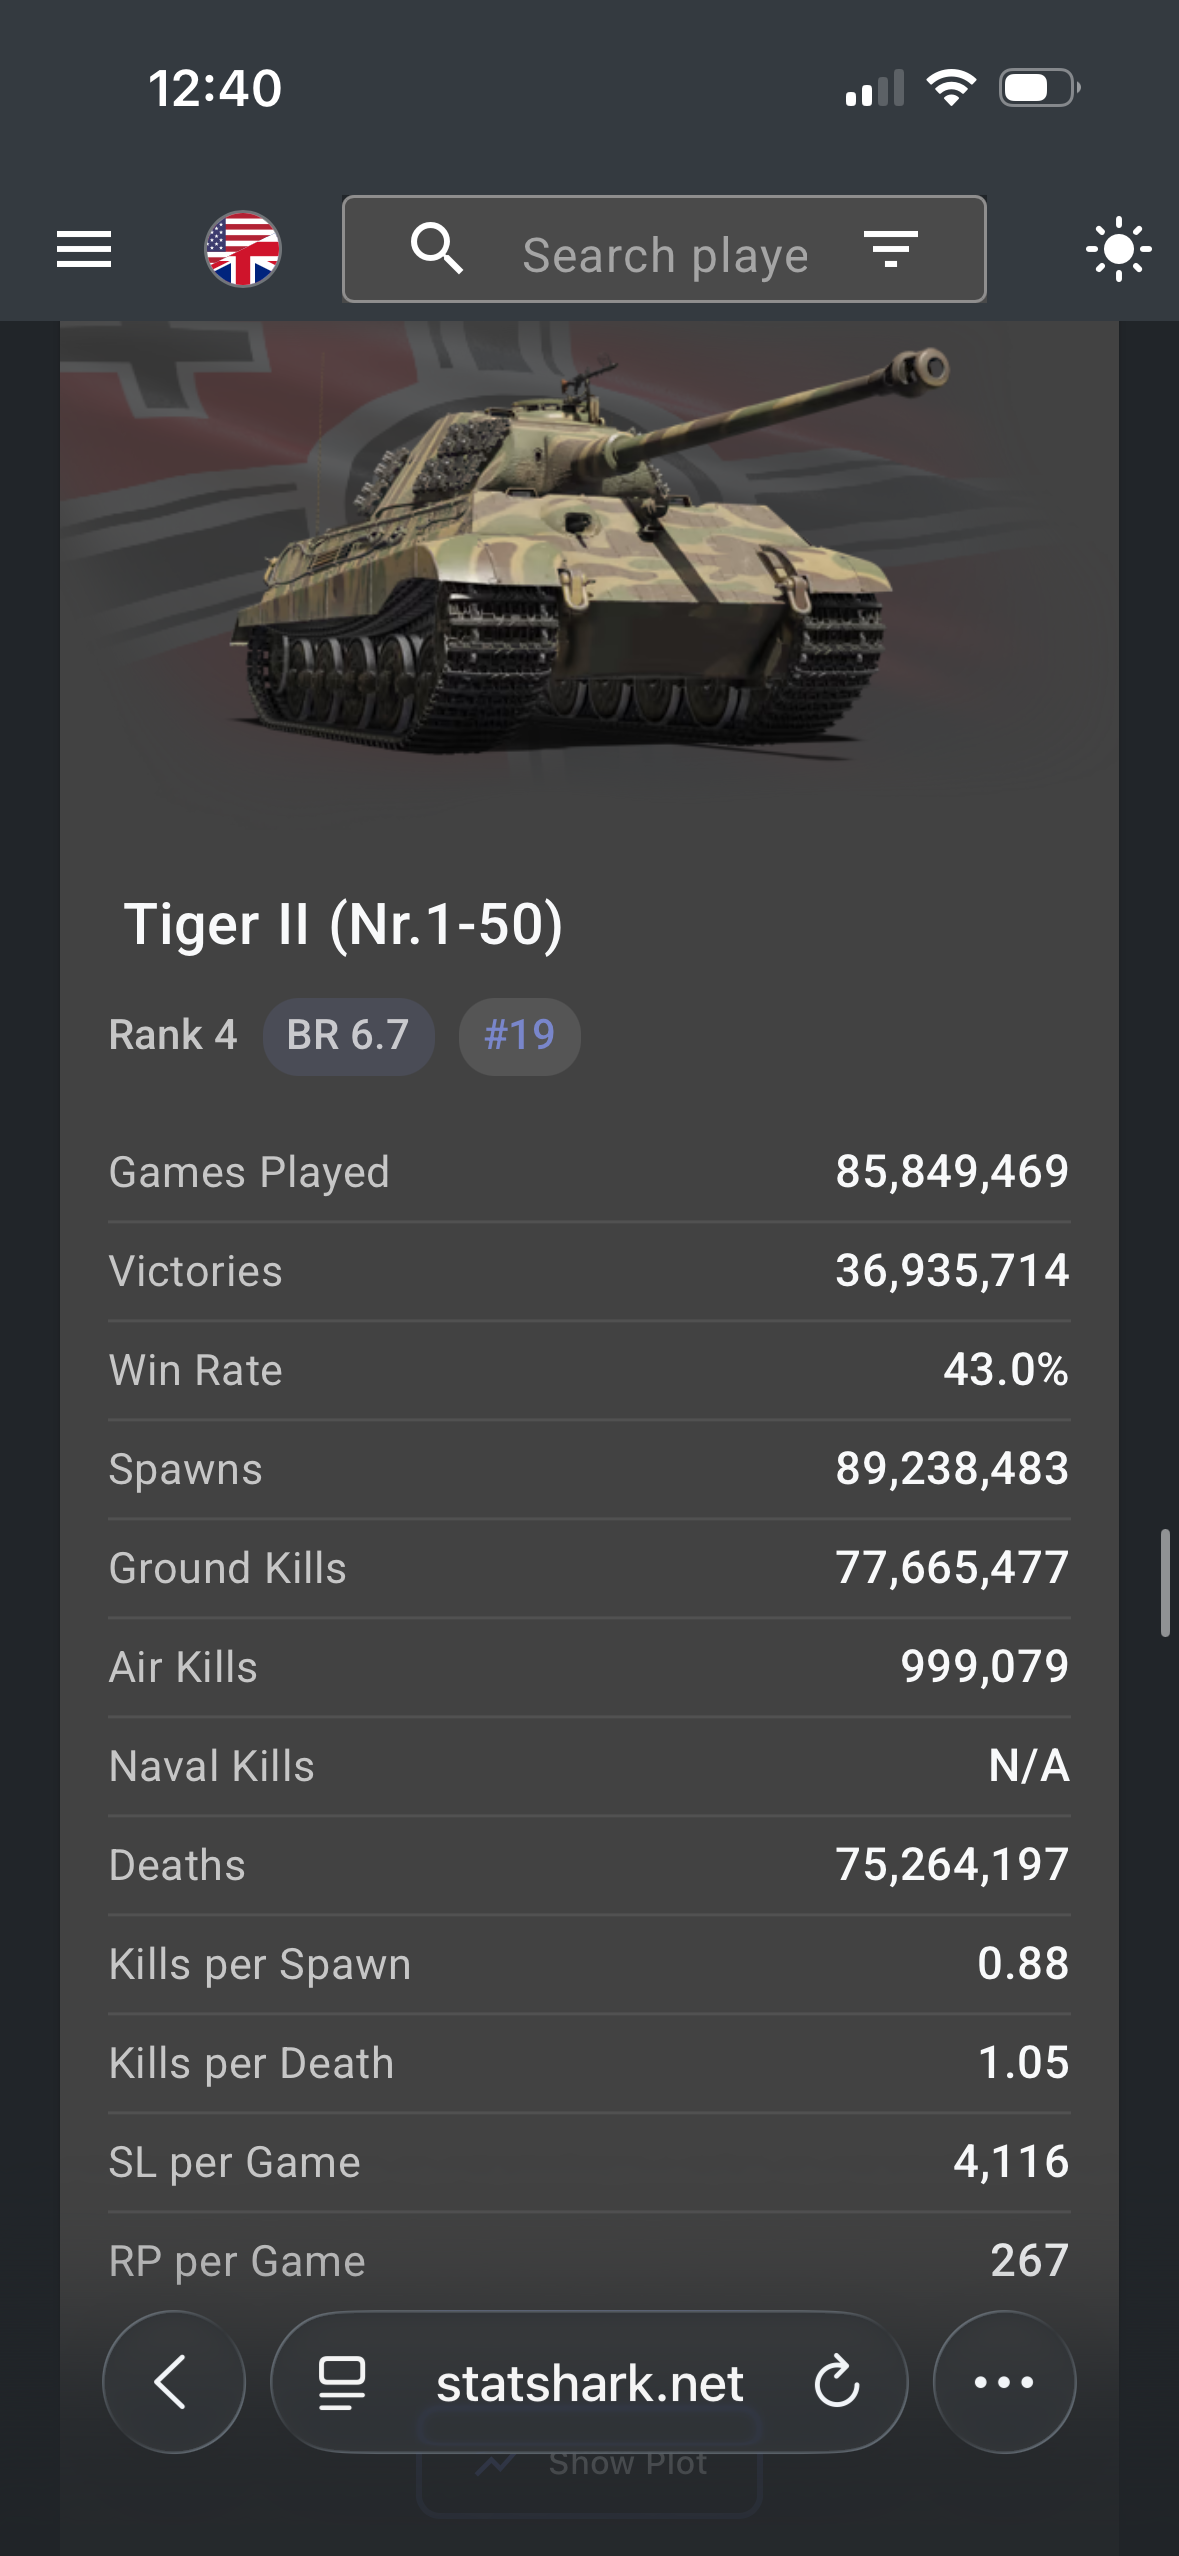Open the browser more options menu
The width and height of the screenshot is (1179, 2556).
click(1004, 2382)
